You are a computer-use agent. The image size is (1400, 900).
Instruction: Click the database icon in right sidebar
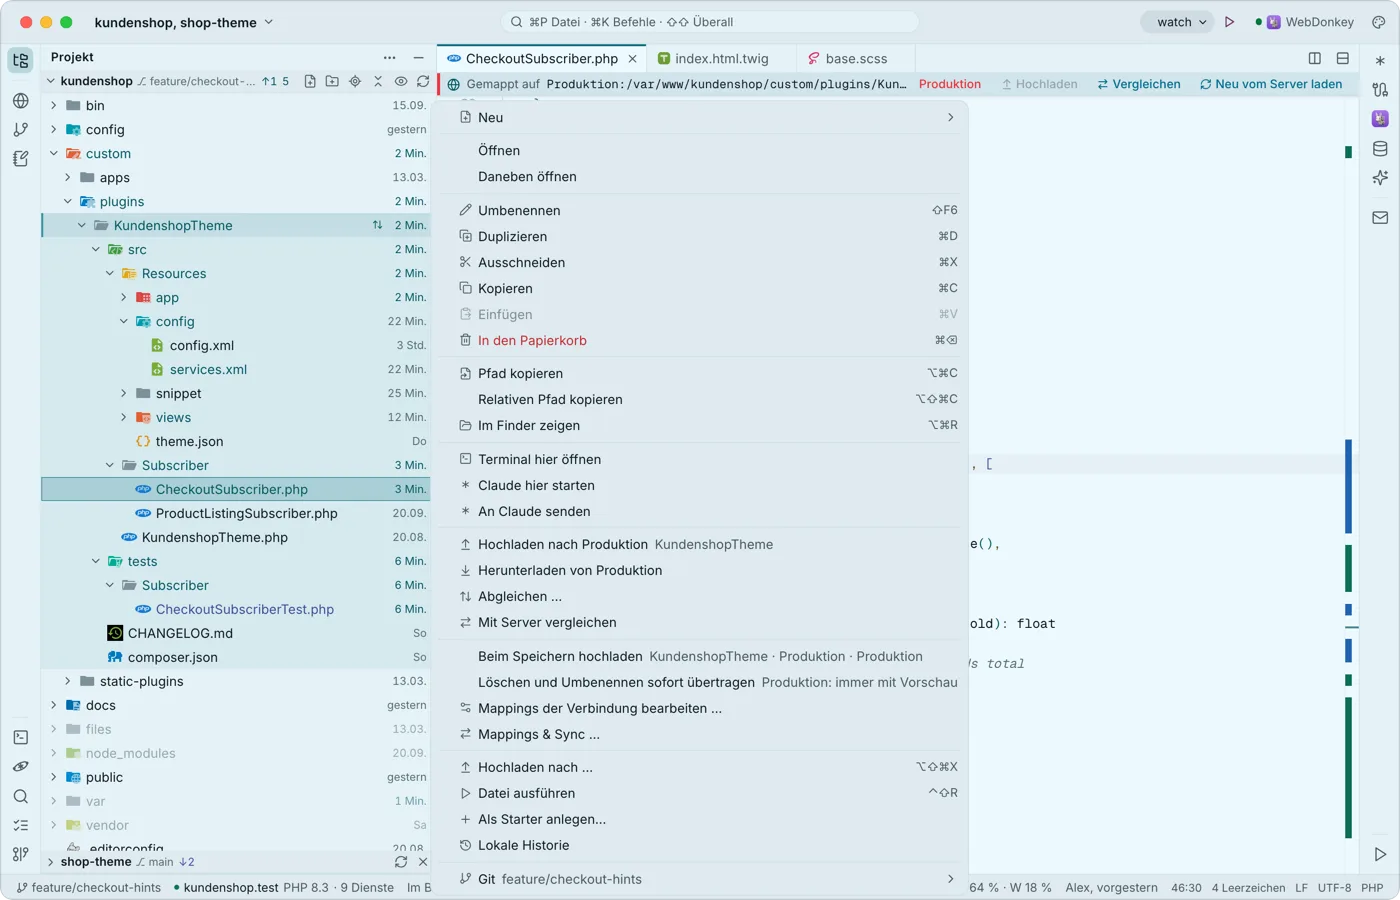[1380, 149]
